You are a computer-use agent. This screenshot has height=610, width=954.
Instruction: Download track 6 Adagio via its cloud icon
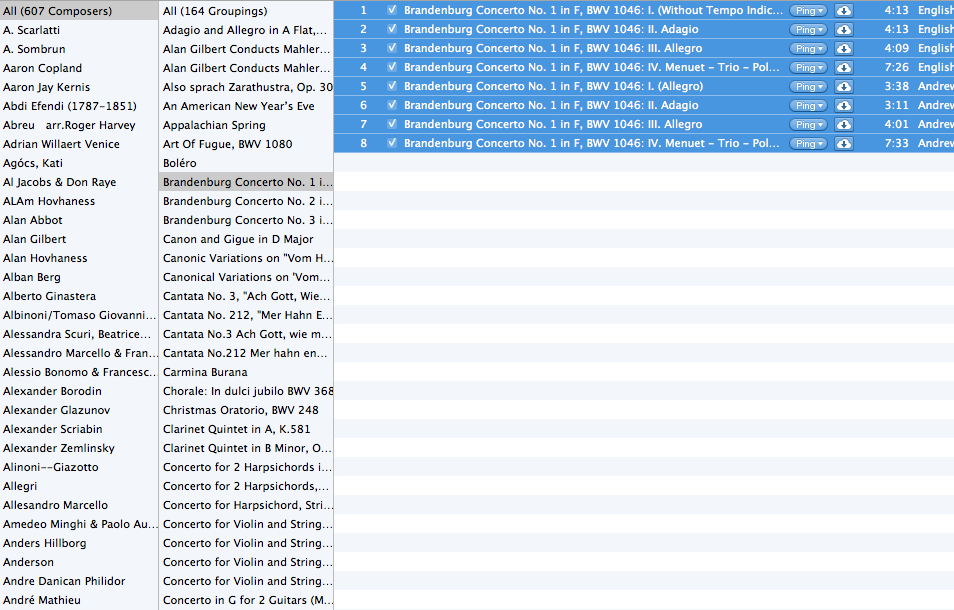[x=843, y=105]
